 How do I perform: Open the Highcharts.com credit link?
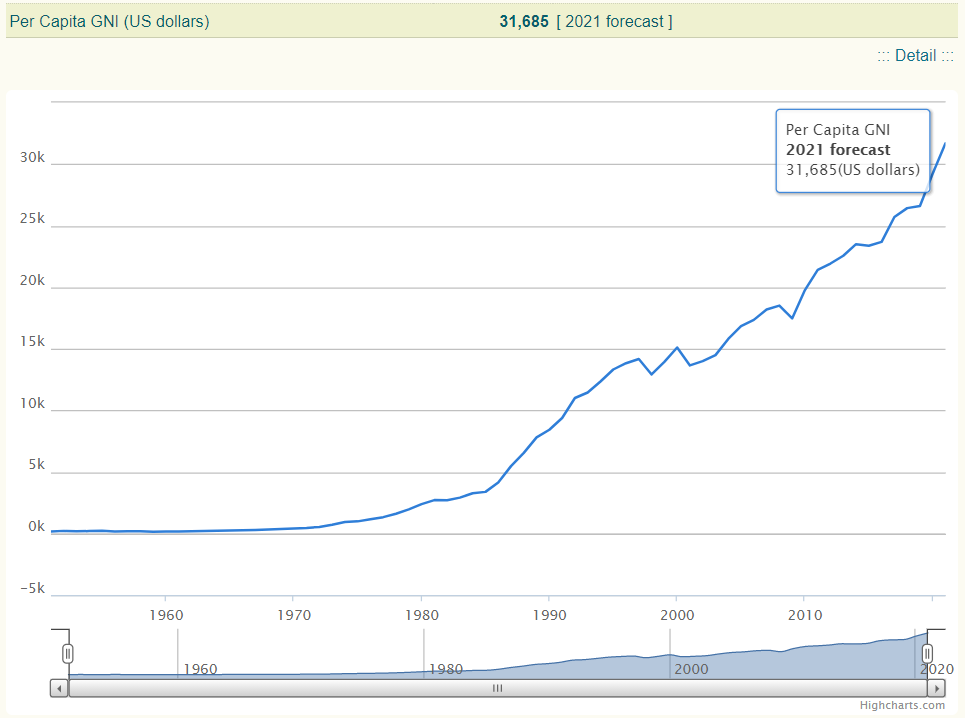coord(906,705)
